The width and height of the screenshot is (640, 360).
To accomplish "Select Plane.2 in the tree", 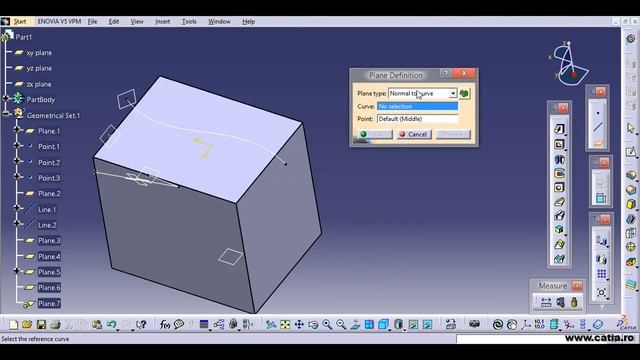I will pyautogui.click(x=49, y=193).
